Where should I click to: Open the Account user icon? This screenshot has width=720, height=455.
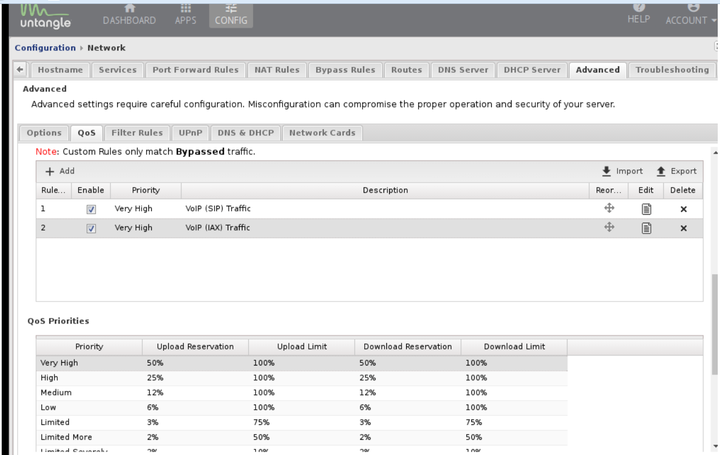(x=694, y=8)
